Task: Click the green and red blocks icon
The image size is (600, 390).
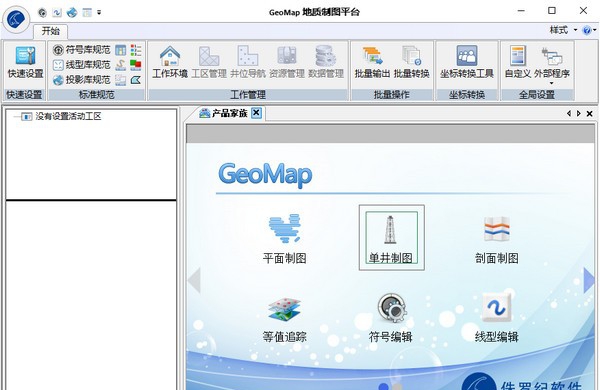Action: coord(136,65)
